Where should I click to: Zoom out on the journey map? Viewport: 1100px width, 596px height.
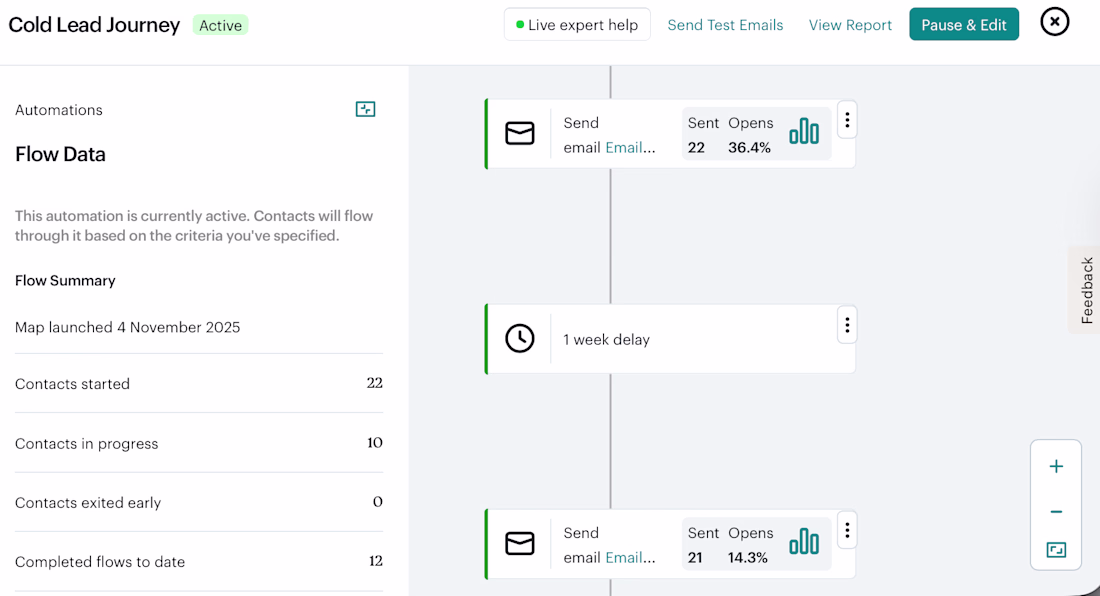tap(1056, 512)
